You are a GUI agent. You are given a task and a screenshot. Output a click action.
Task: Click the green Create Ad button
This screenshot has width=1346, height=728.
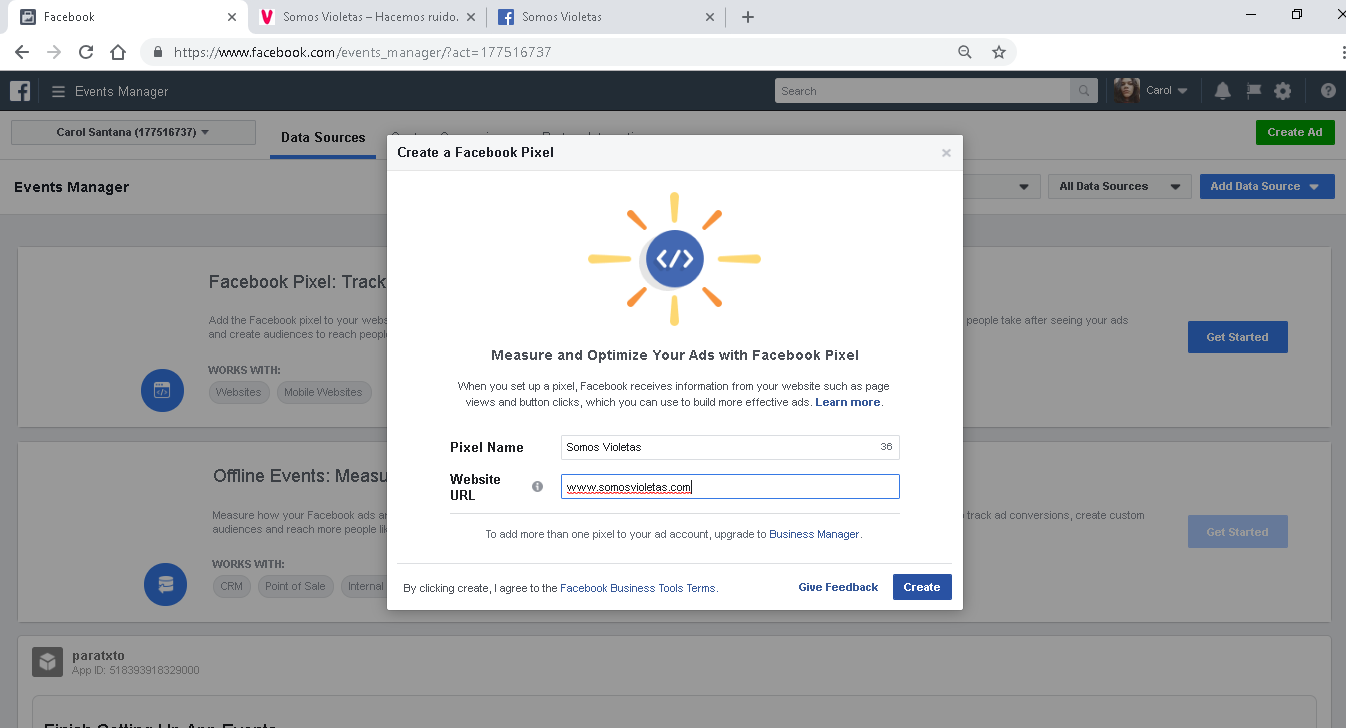pyautogui.click(x=1295, y=132)
